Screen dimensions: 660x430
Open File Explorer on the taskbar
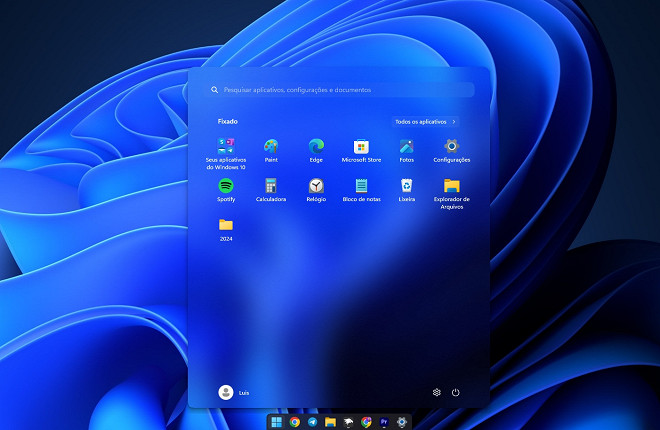pos(330,422)
